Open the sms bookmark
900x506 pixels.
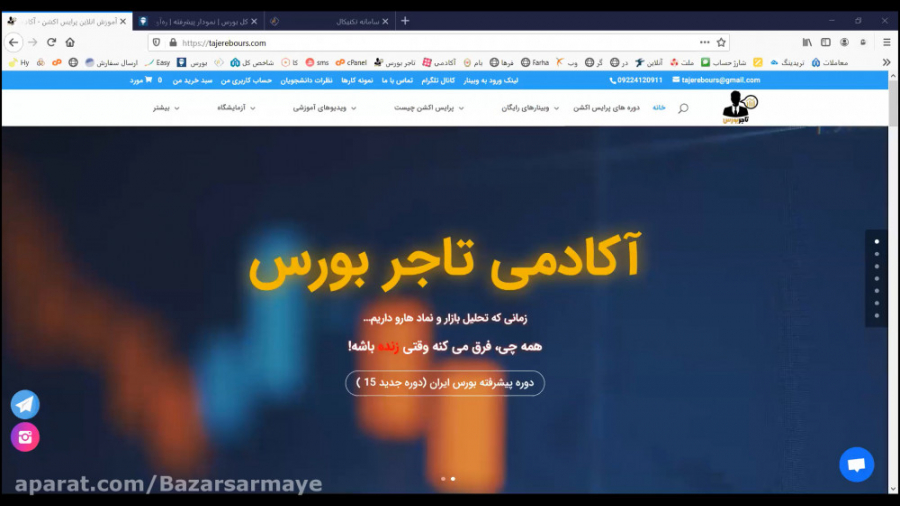click(317, 63)
